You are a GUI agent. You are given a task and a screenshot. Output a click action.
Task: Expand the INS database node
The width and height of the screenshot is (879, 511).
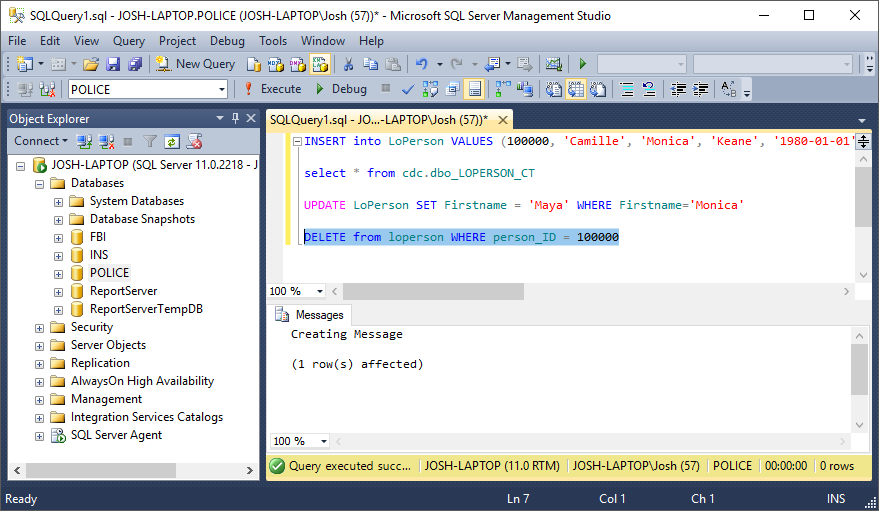click(x=58, y=256)
